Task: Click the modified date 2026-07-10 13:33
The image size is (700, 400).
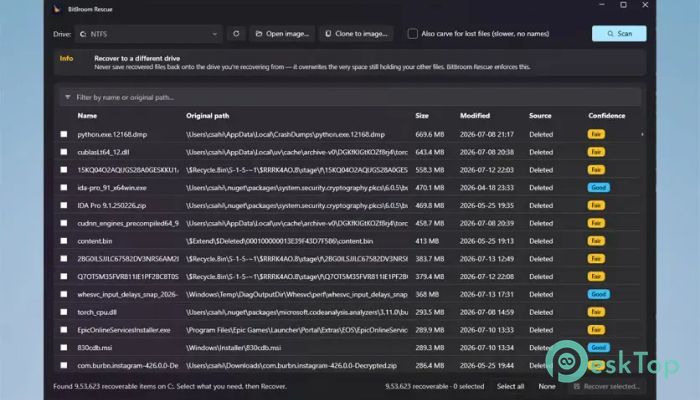Action: [x=487, y=330]
